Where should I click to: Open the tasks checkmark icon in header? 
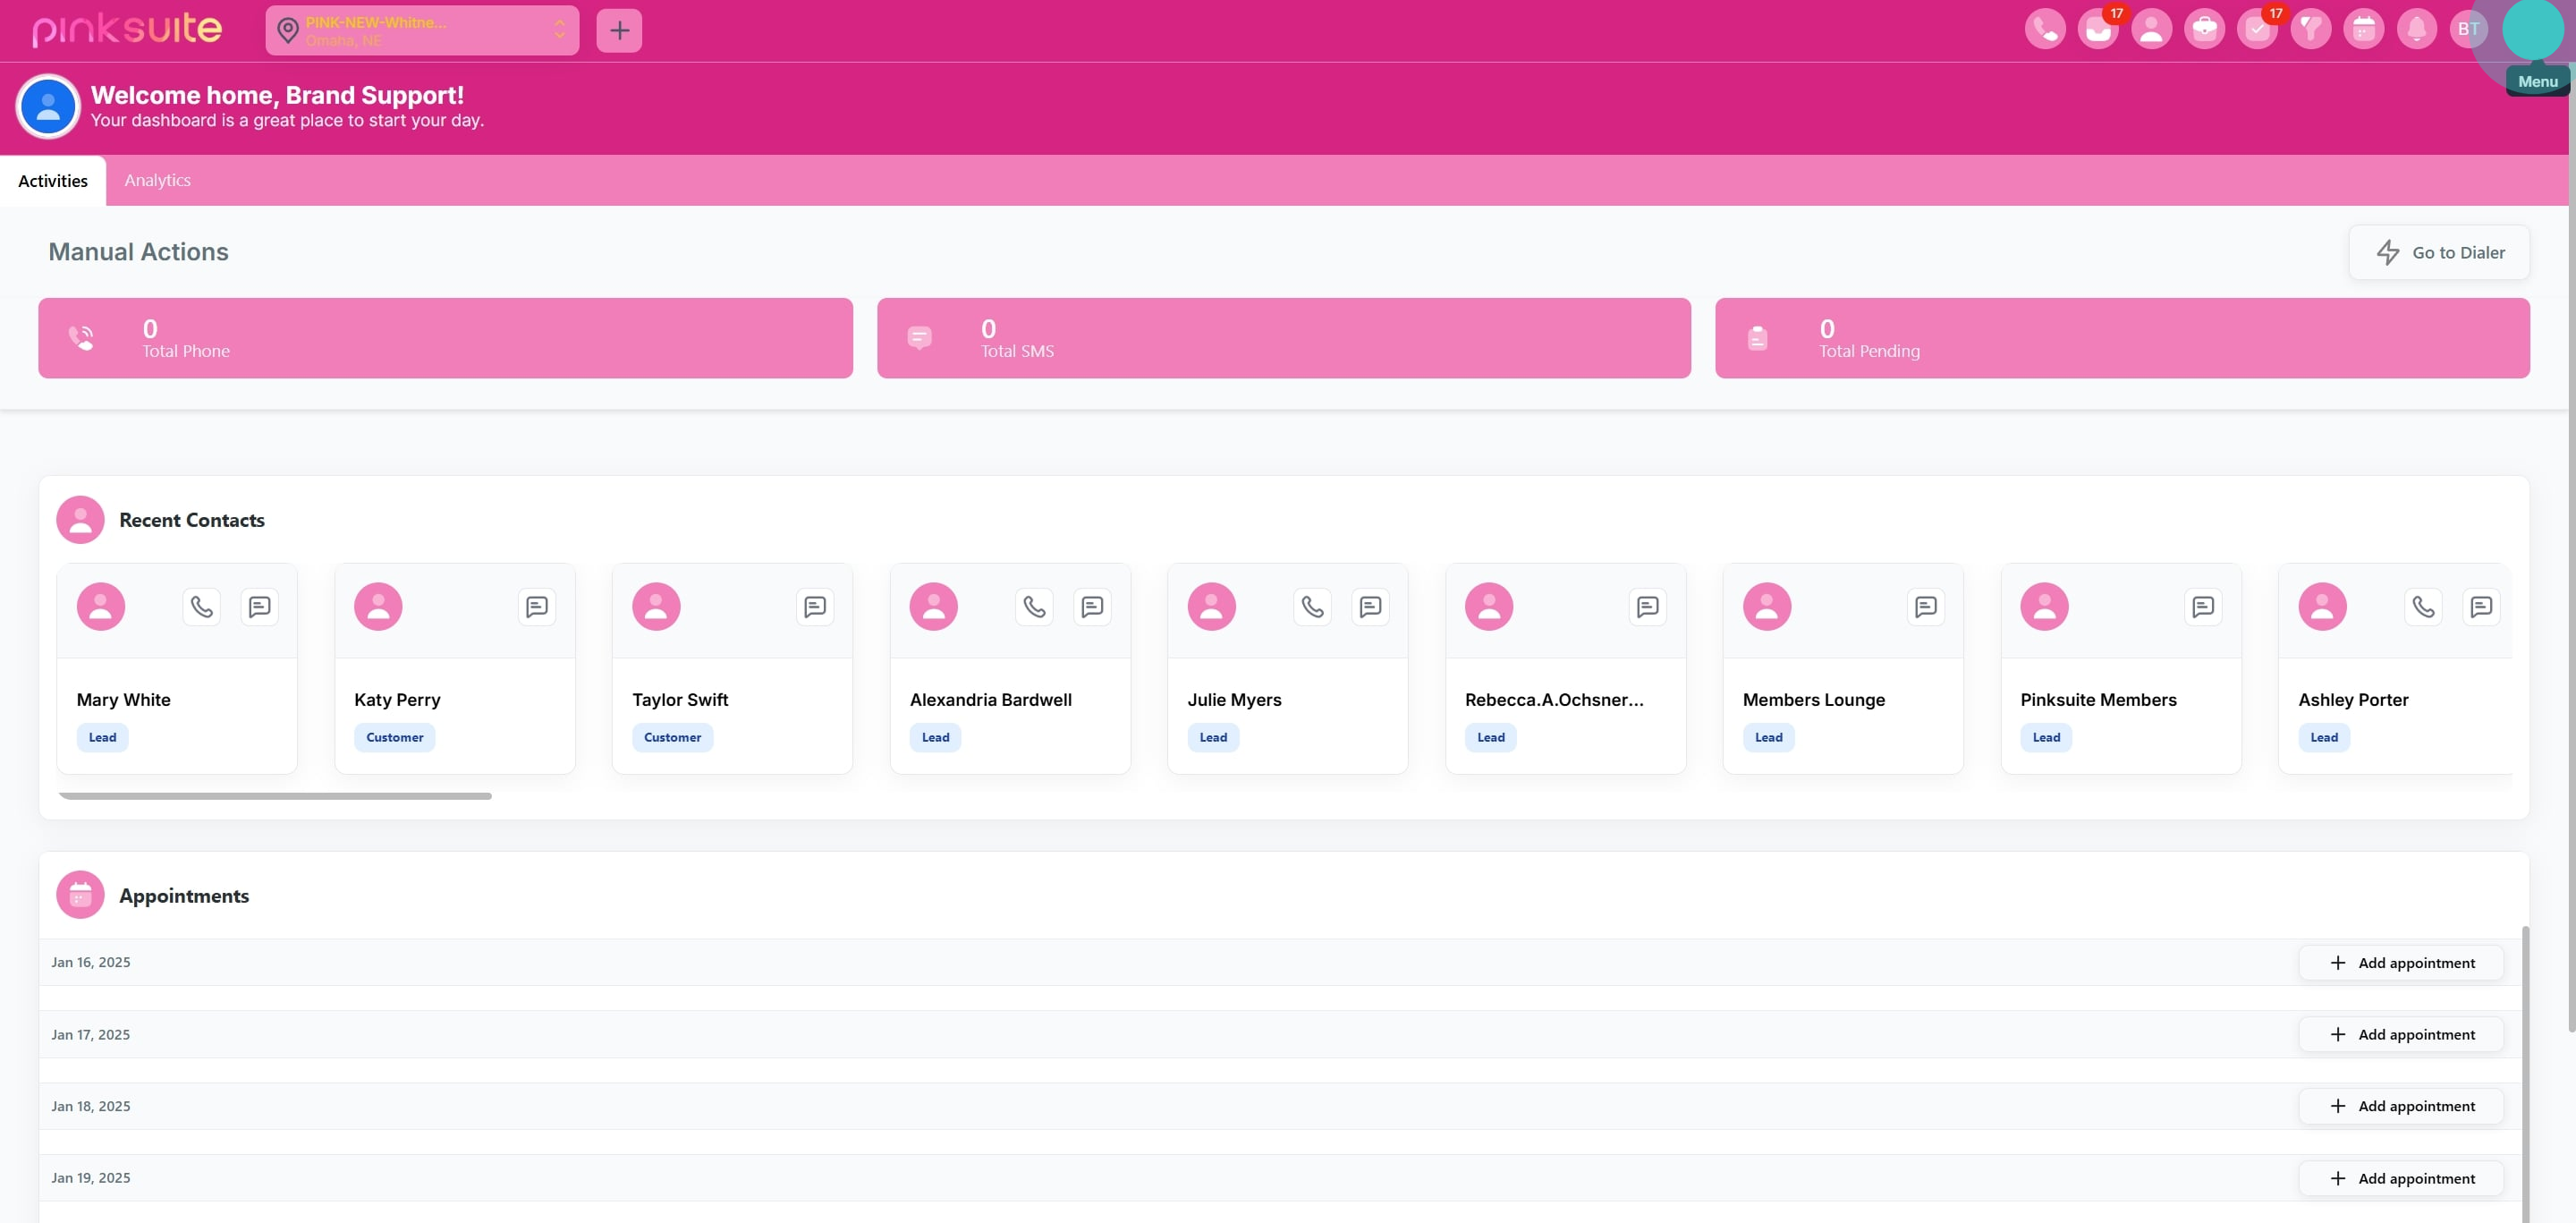pyautogui.click(x=2257, y=29)
